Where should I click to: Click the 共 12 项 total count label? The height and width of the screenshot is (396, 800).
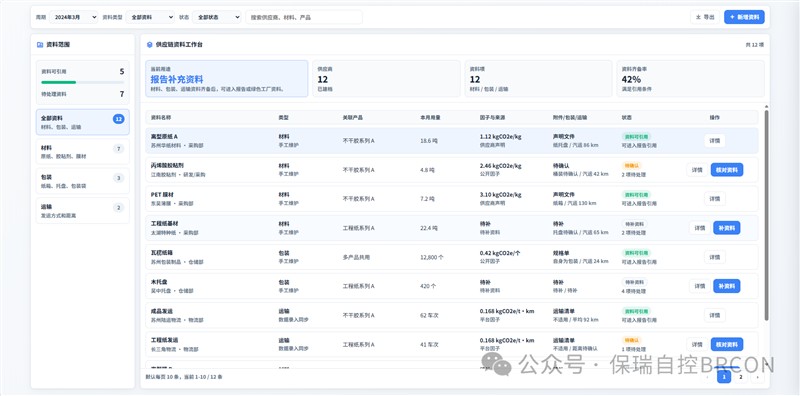point(755,45)
